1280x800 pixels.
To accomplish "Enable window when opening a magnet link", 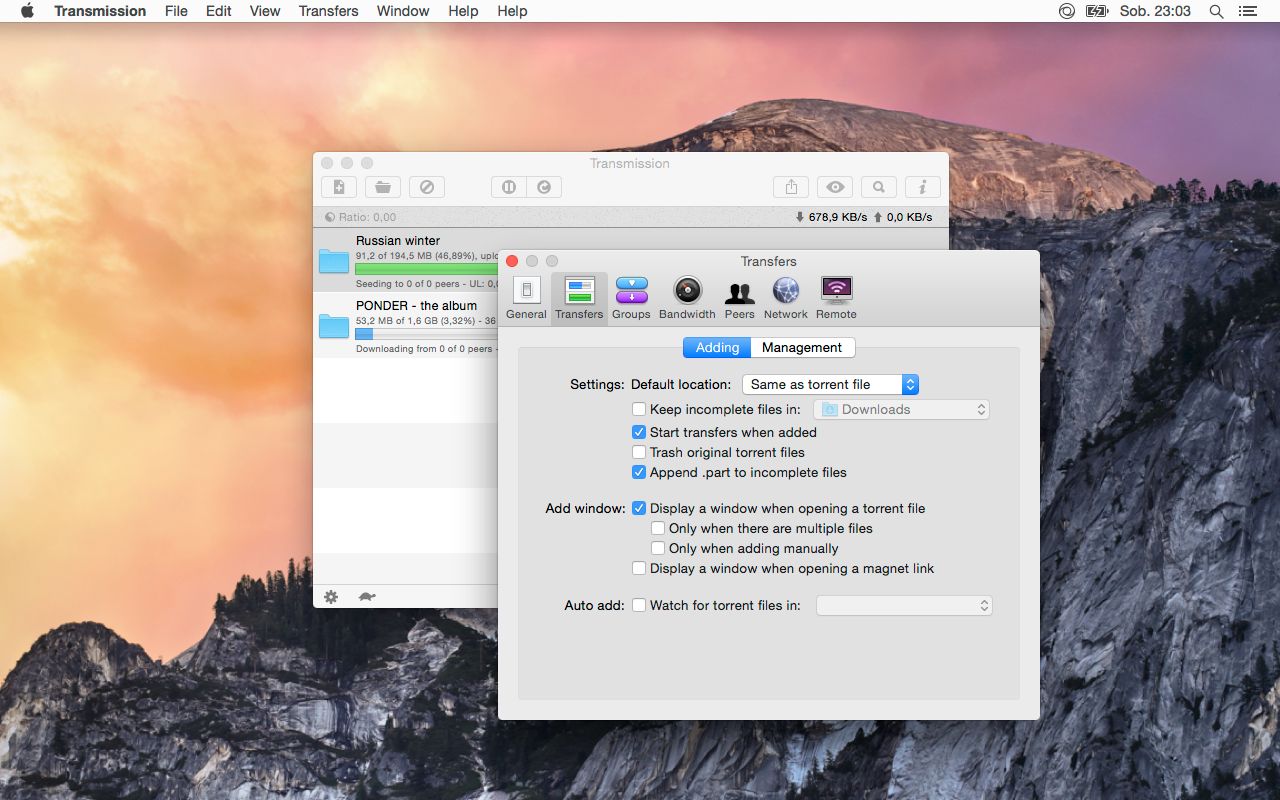I will [x=639, y=568].
